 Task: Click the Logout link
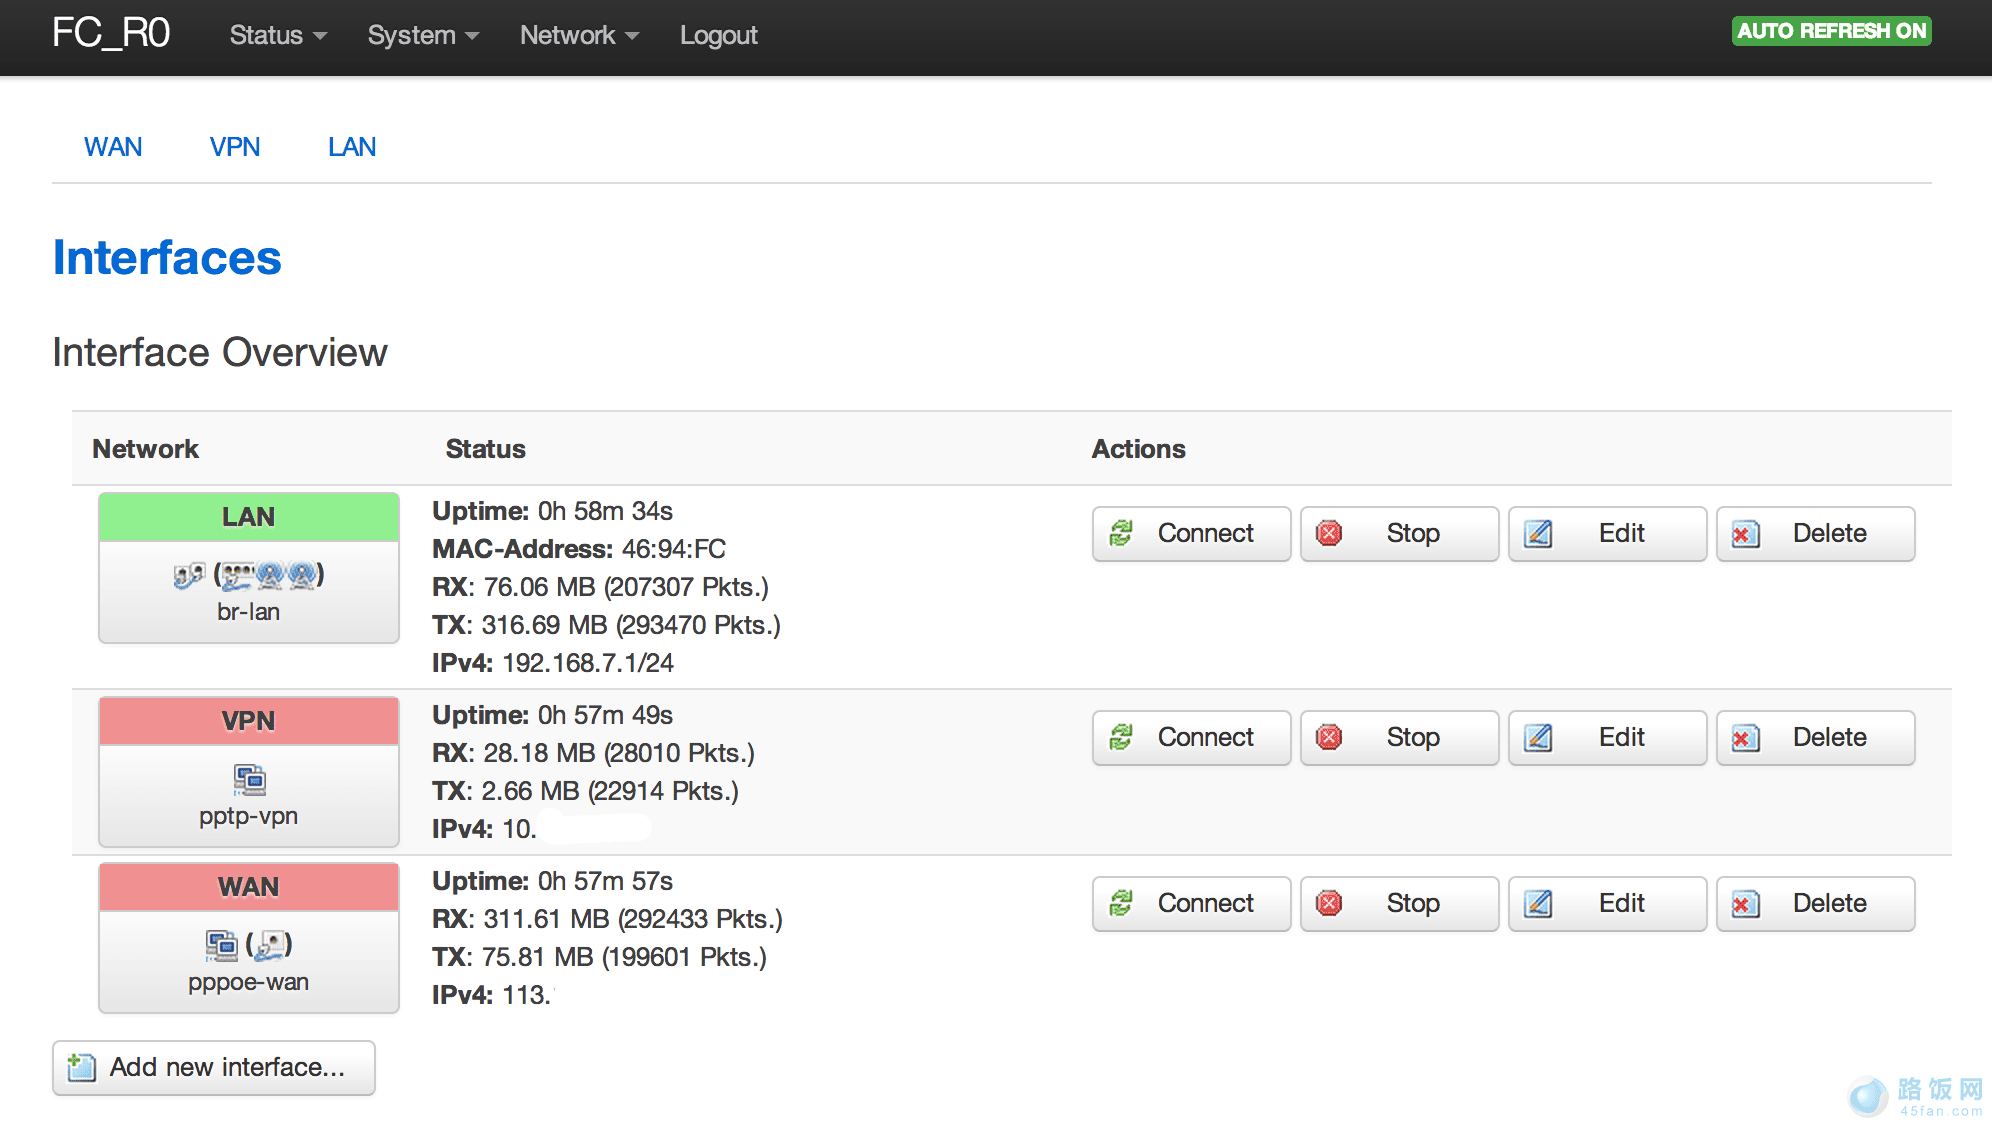click(718, 35)
